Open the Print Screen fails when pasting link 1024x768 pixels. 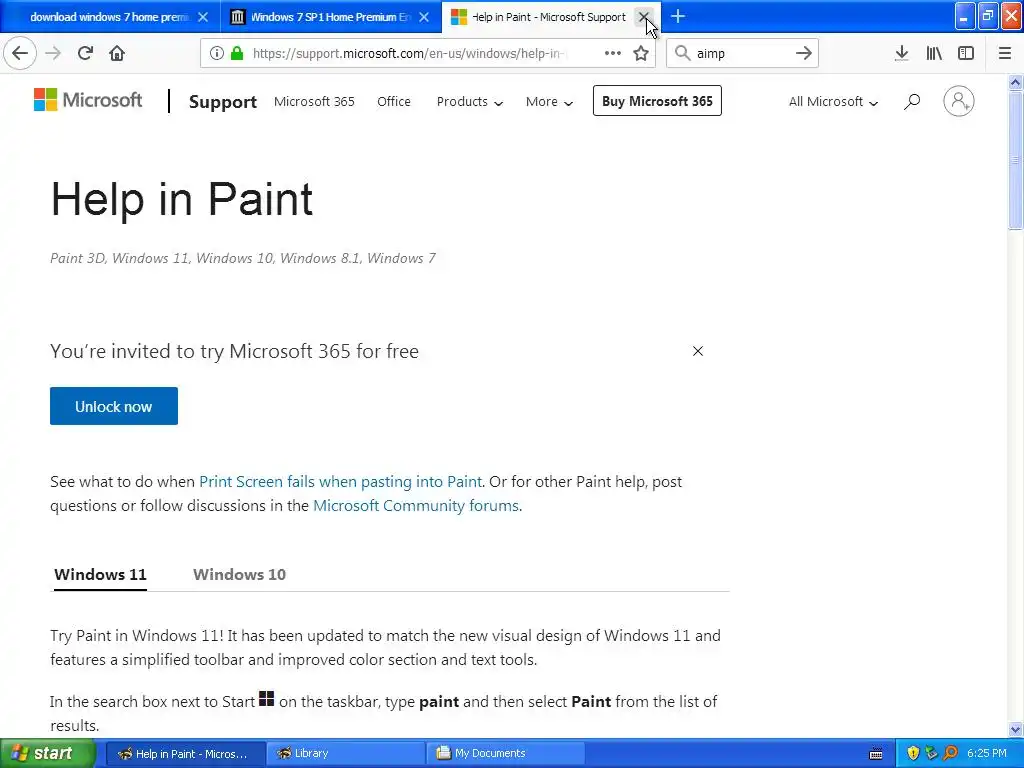(340, 481)
